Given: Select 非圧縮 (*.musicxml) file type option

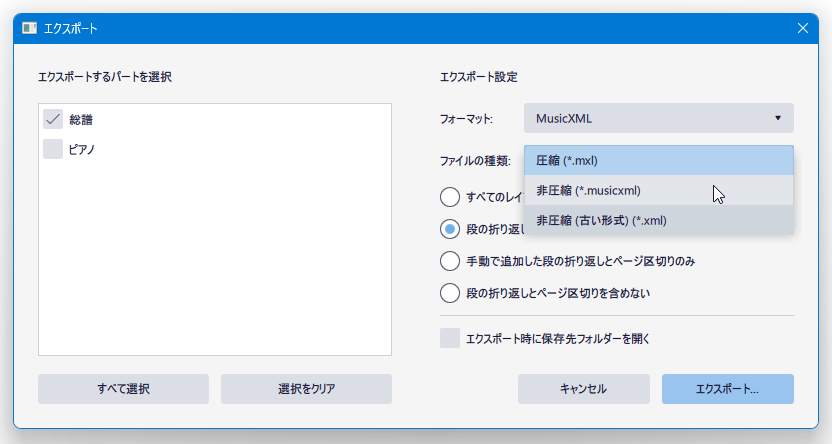Looking at the screenshot, I should (658, 190).
